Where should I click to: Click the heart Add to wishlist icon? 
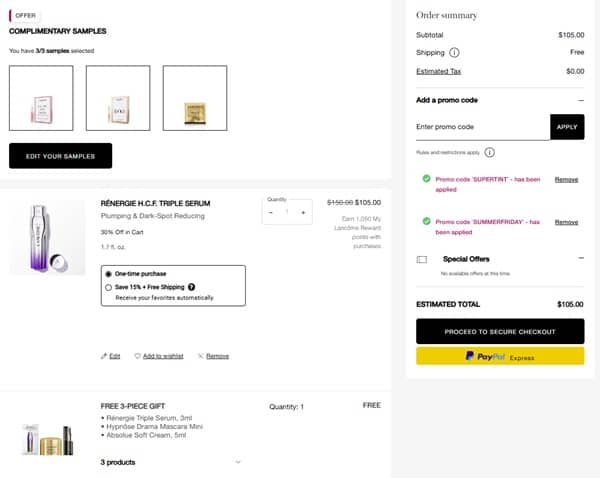click(137, 356)
